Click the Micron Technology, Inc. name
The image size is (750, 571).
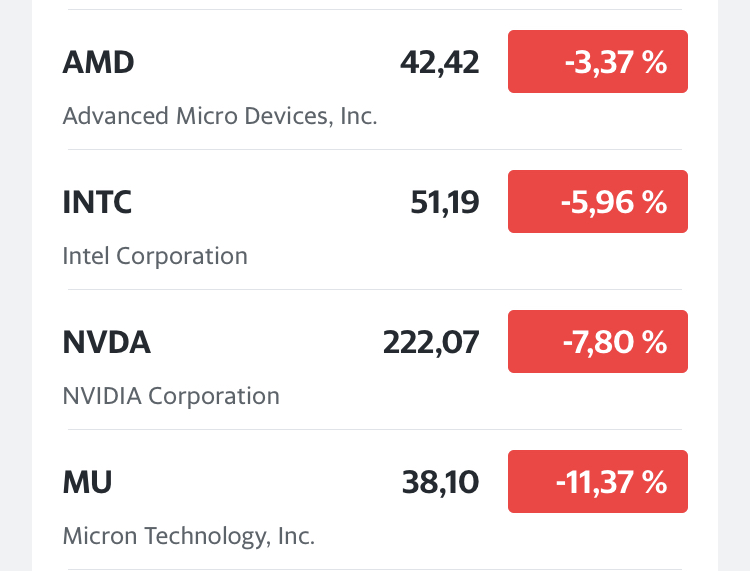(189, 536)
